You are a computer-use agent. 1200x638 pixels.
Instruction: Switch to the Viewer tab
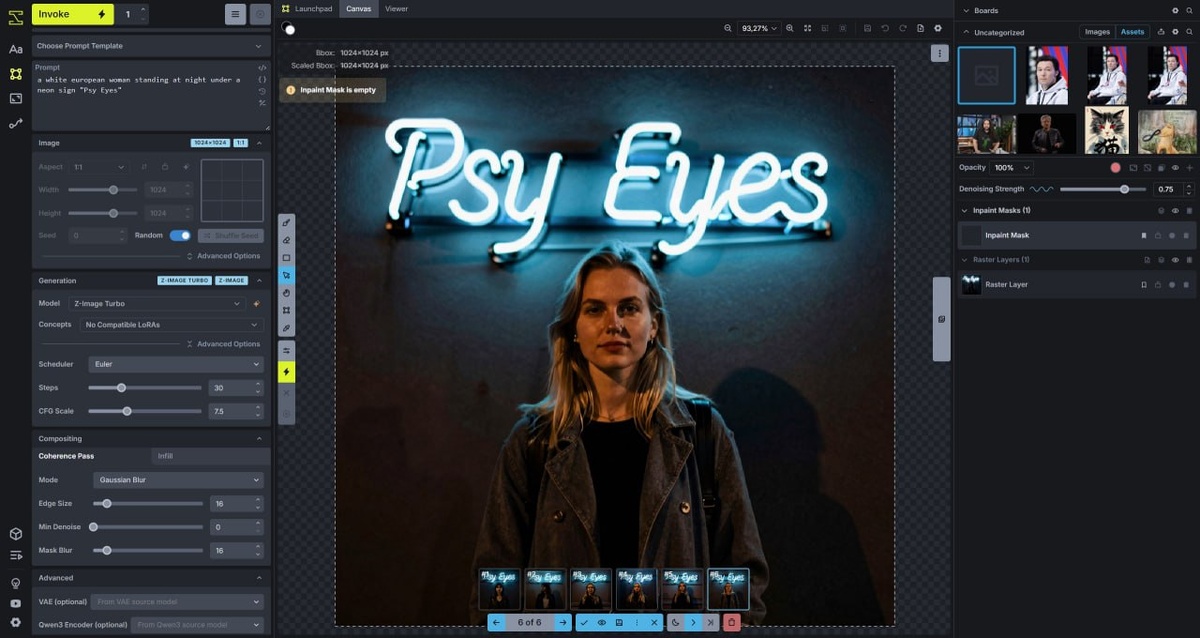tap(396, 8)
